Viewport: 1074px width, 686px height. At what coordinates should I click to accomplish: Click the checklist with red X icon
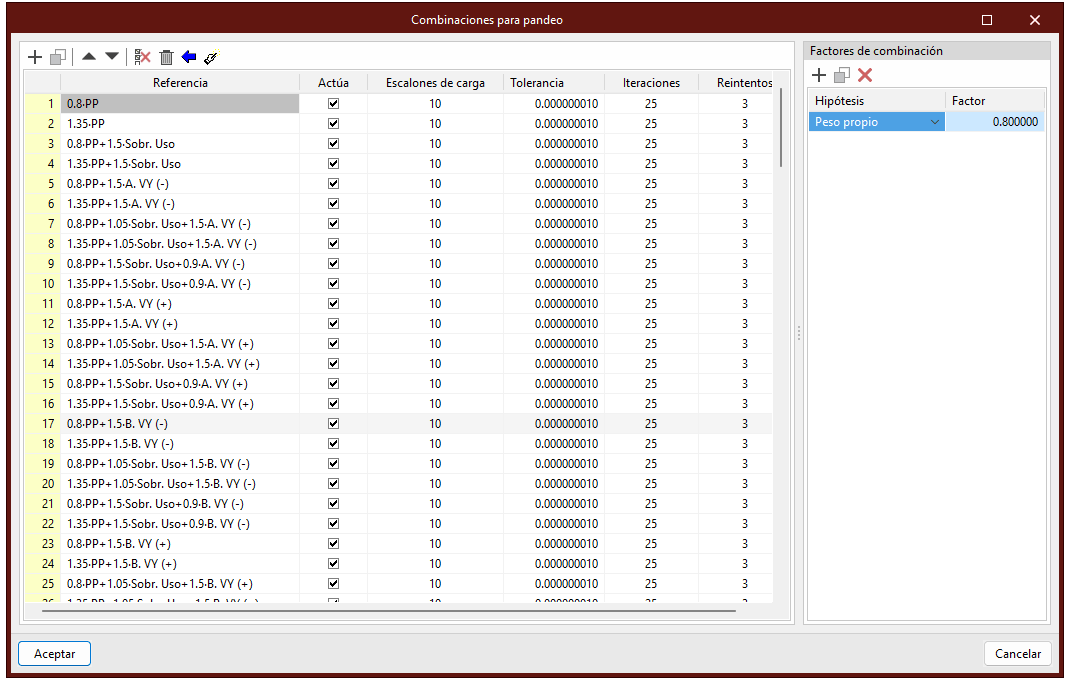coord(143,58)
